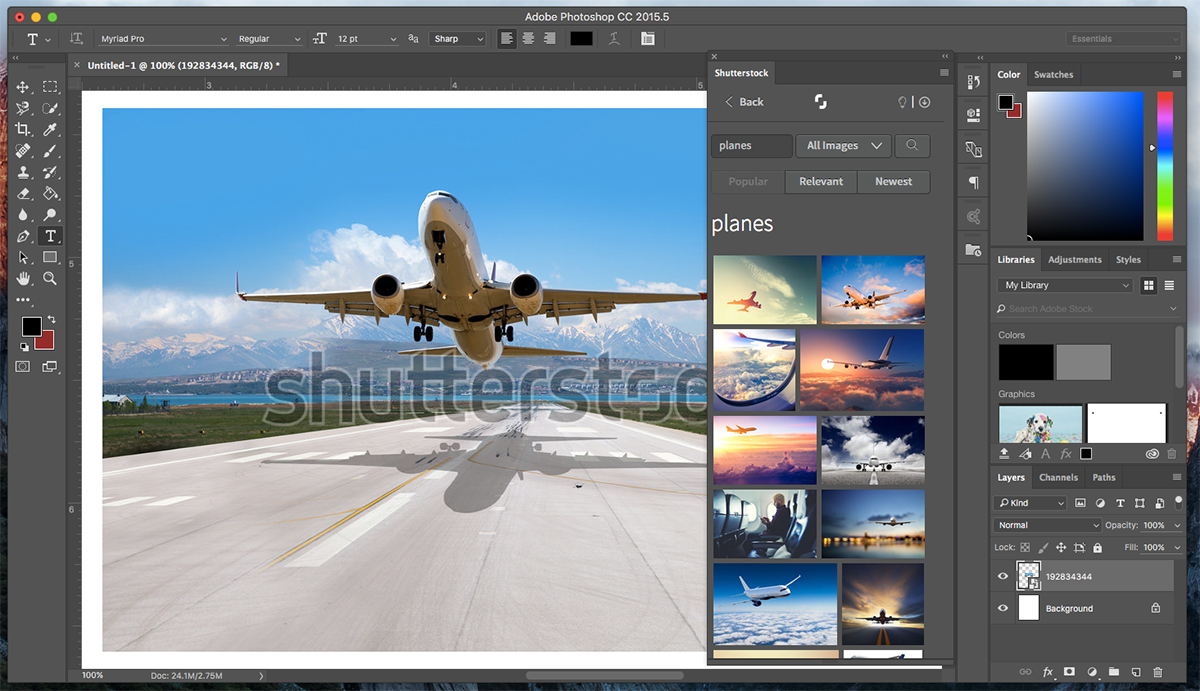Screen dimensions: 1200x691
Task: Click the Delete layer trash icon
Action: [1158, 672]
